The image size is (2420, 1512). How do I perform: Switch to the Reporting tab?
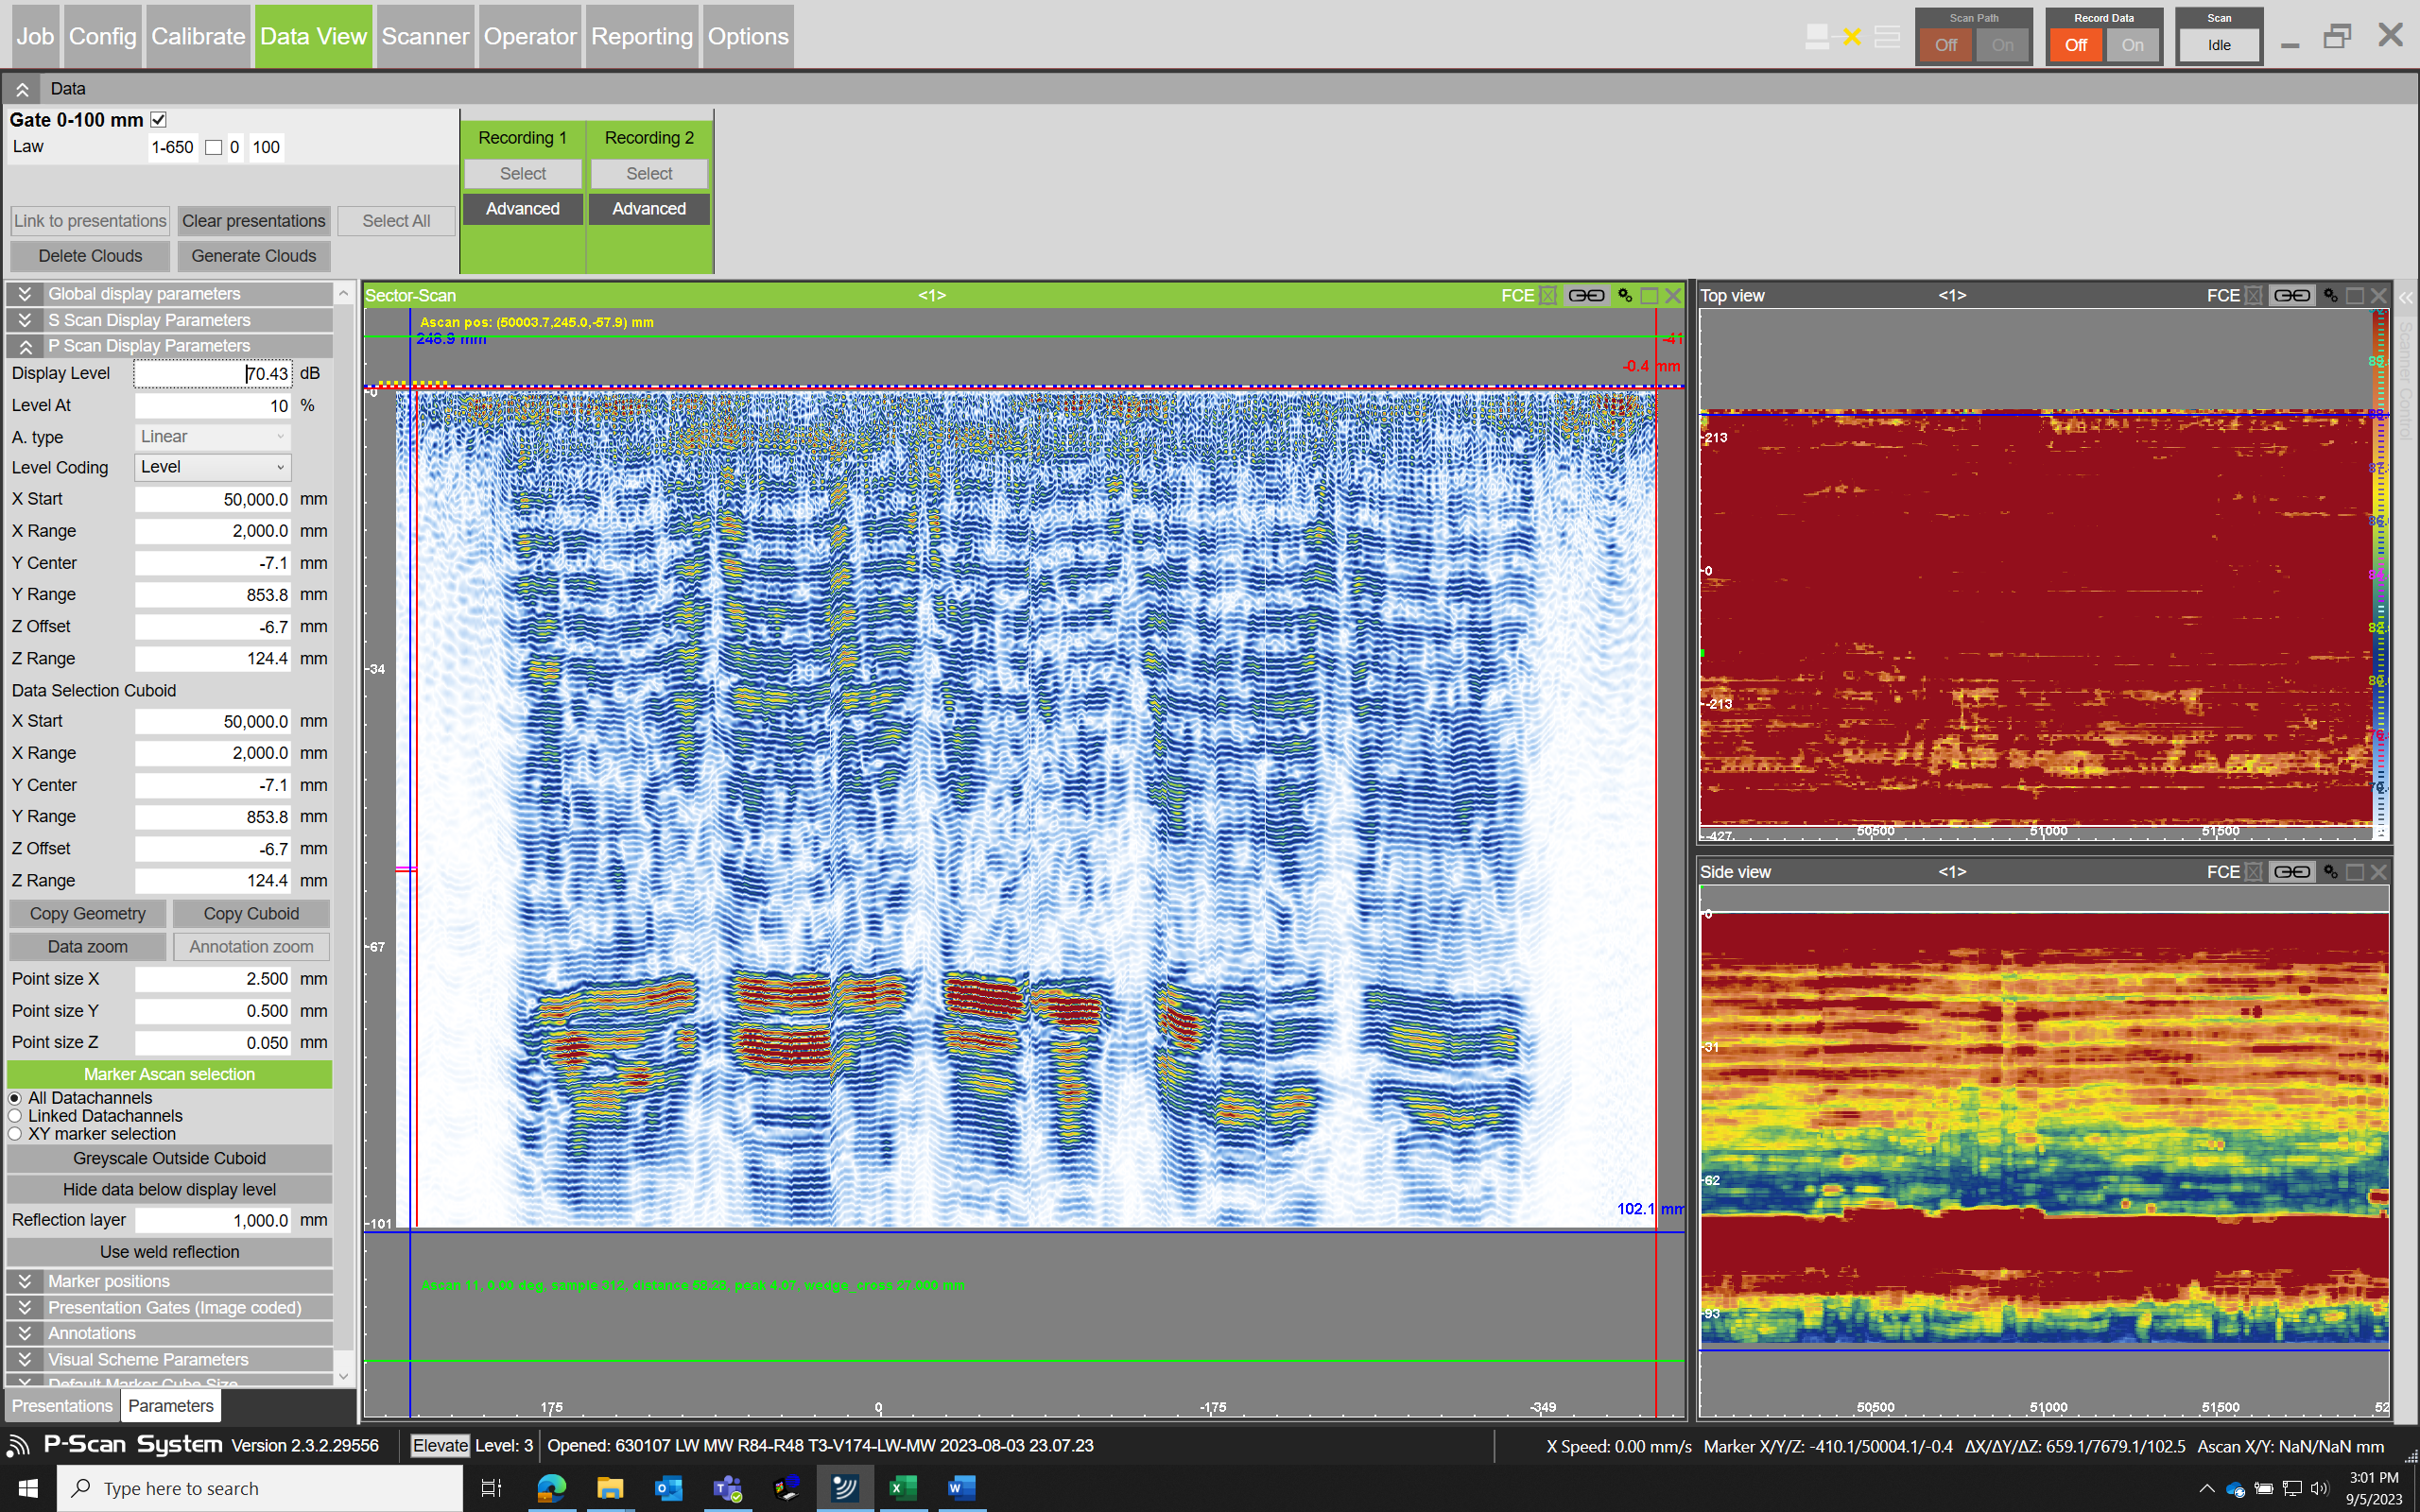pos(642,36)
